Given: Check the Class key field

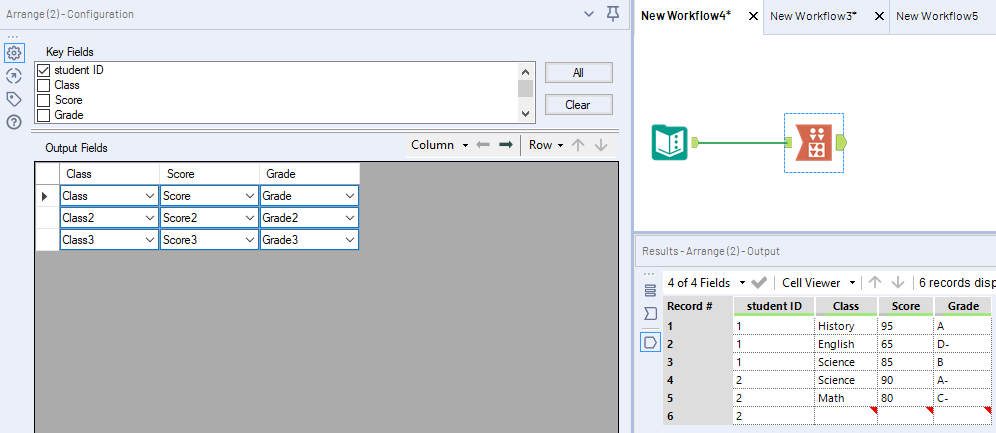Looking at the screenshot, I should pos(43,86).
